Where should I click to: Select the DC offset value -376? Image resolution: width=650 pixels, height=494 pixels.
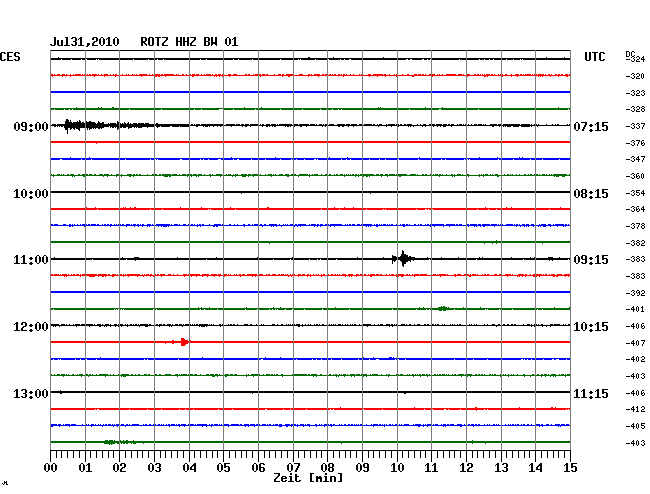(635, 143)
